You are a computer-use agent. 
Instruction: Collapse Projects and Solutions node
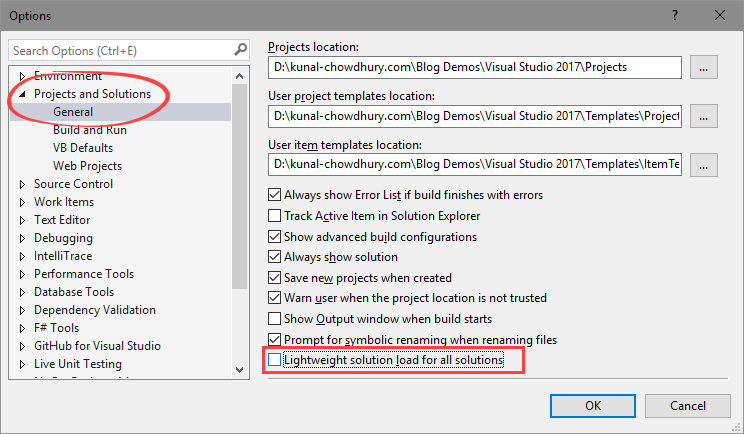[23, 94]
